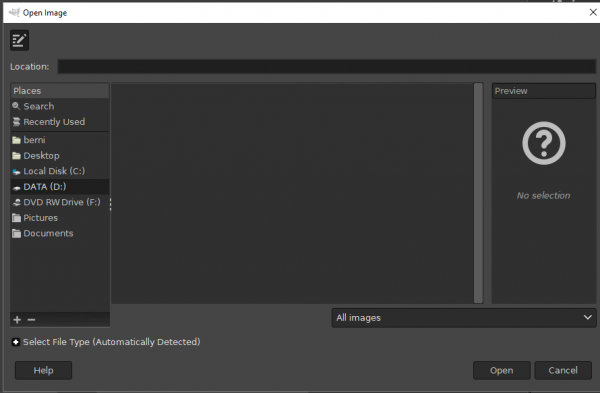The height and width of the screenshot is (393, 600).
Task: Remove bookmark with the minus icon
Action: 31,320
